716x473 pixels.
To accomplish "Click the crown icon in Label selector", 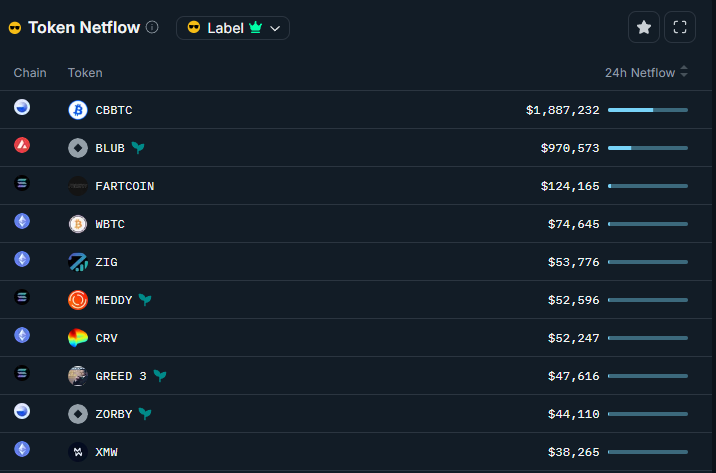I will 256,27.
